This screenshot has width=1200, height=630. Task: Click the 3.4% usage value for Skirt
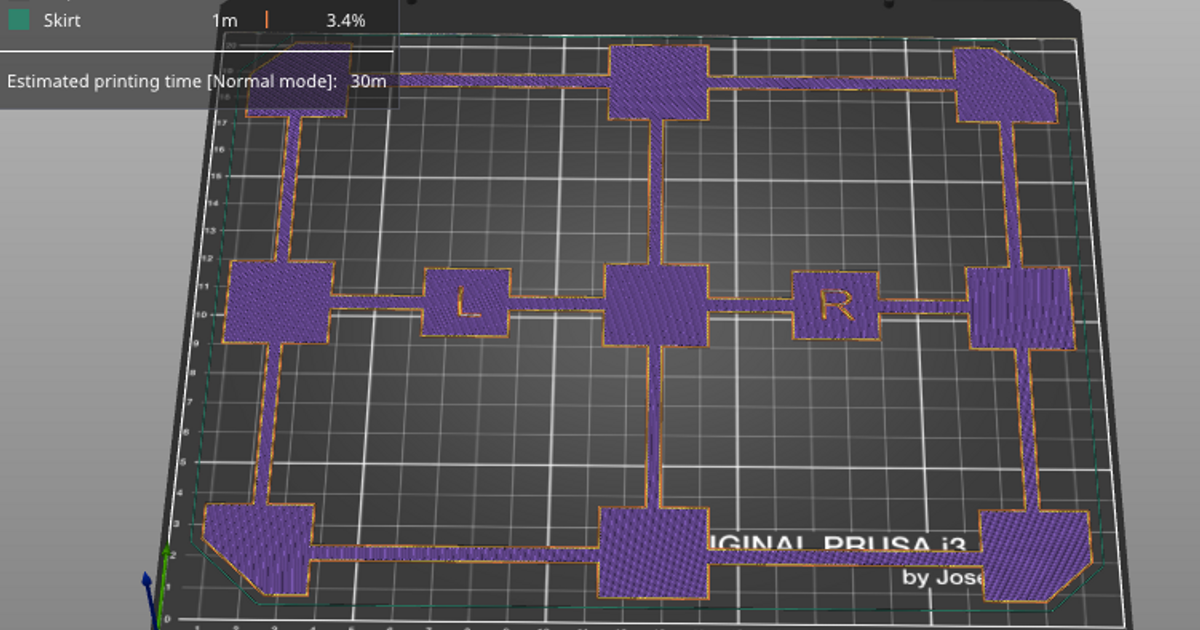(345, 19)
